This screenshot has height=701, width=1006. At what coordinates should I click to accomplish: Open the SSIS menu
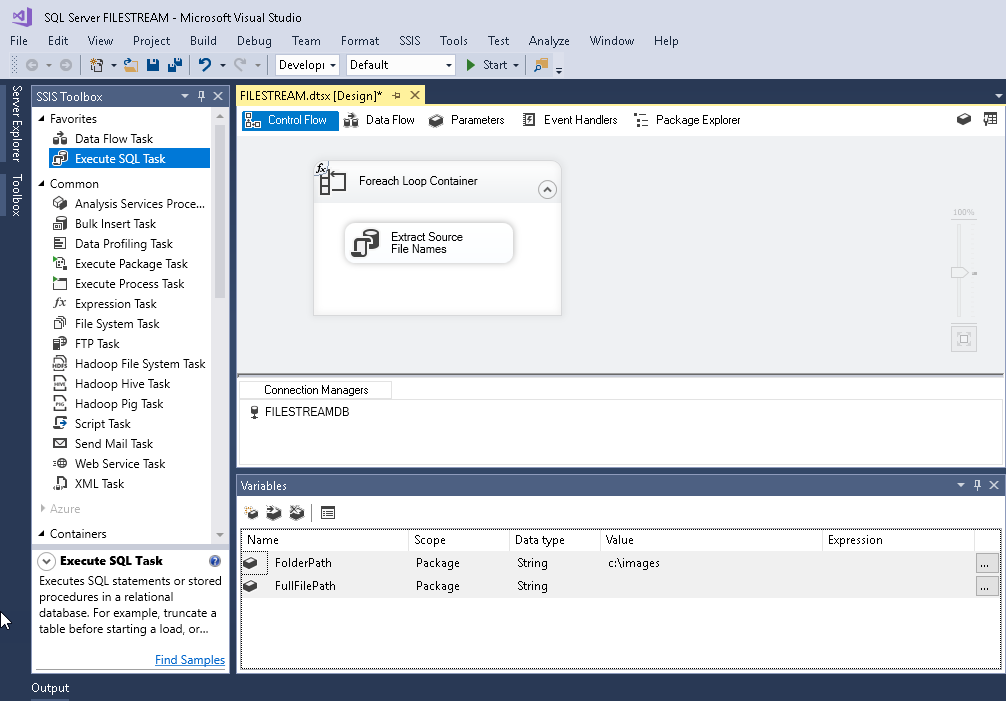[410, 41]
